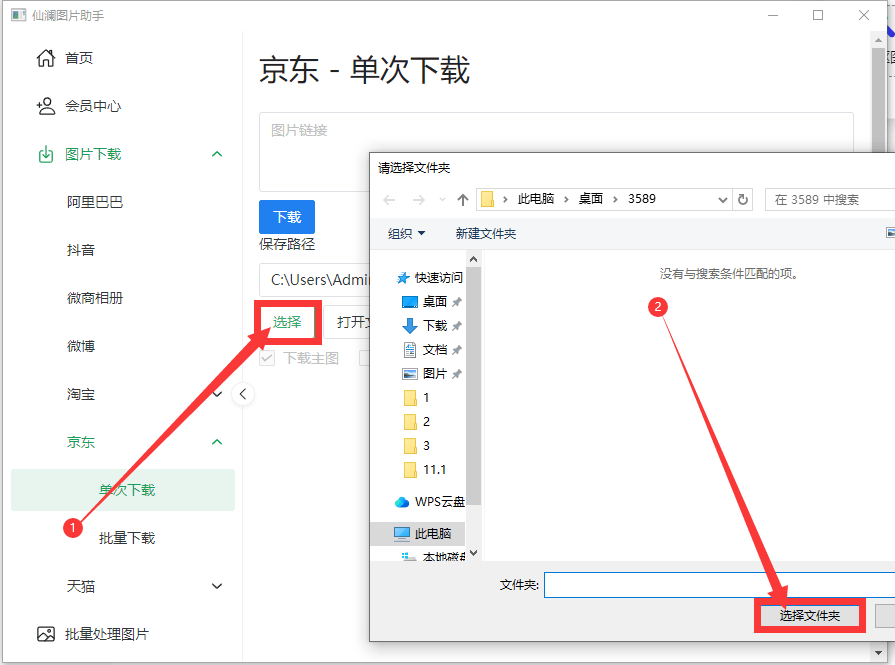Viewport: 895px width, 665px height.
Task: Click the 在 3589 中搜索 search box
Action: point(830,200)
